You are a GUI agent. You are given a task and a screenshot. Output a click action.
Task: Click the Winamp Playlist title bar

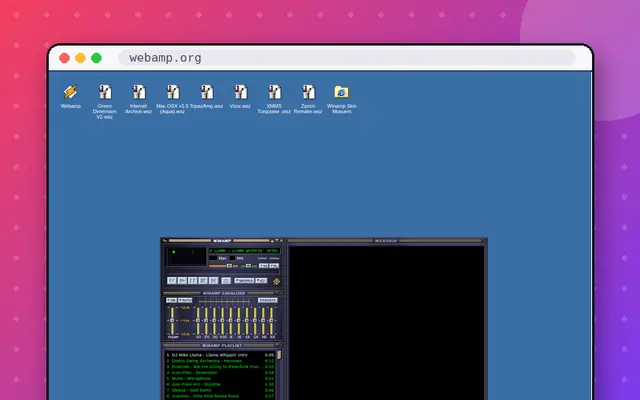pyautogui.click(x=222, y=345)
